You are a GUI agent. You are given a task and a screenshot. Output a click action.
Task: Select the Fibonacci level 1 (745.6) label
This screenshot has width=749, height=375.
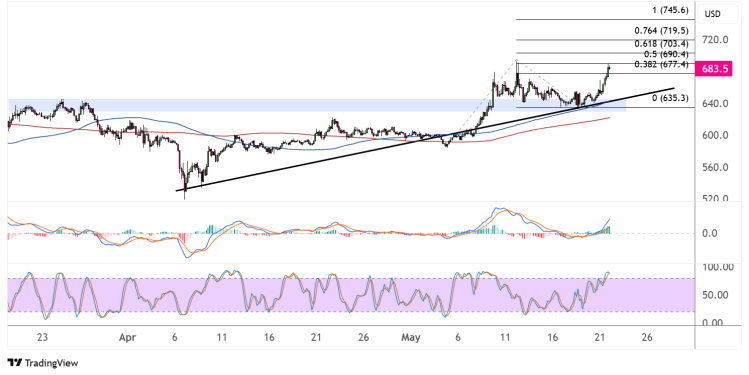[x=671, y=10]
